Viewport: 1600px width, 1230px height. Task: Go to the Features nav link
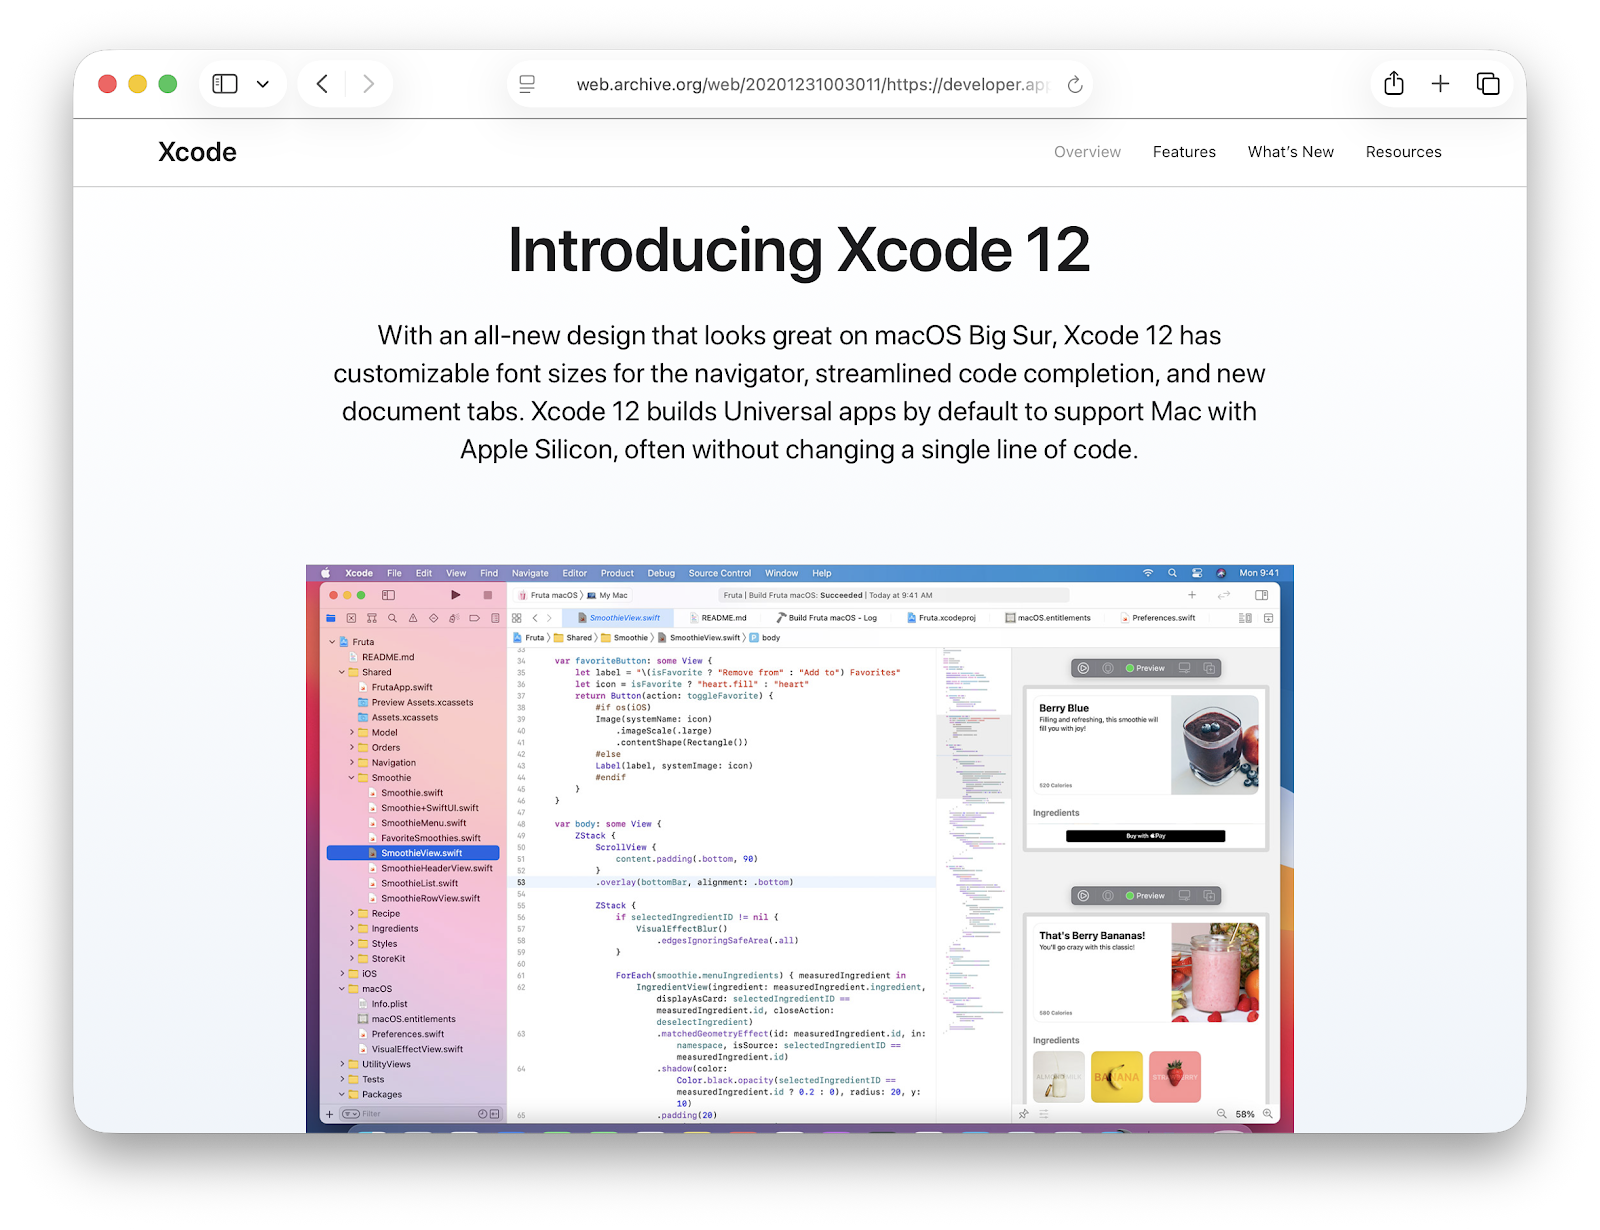1184,152
